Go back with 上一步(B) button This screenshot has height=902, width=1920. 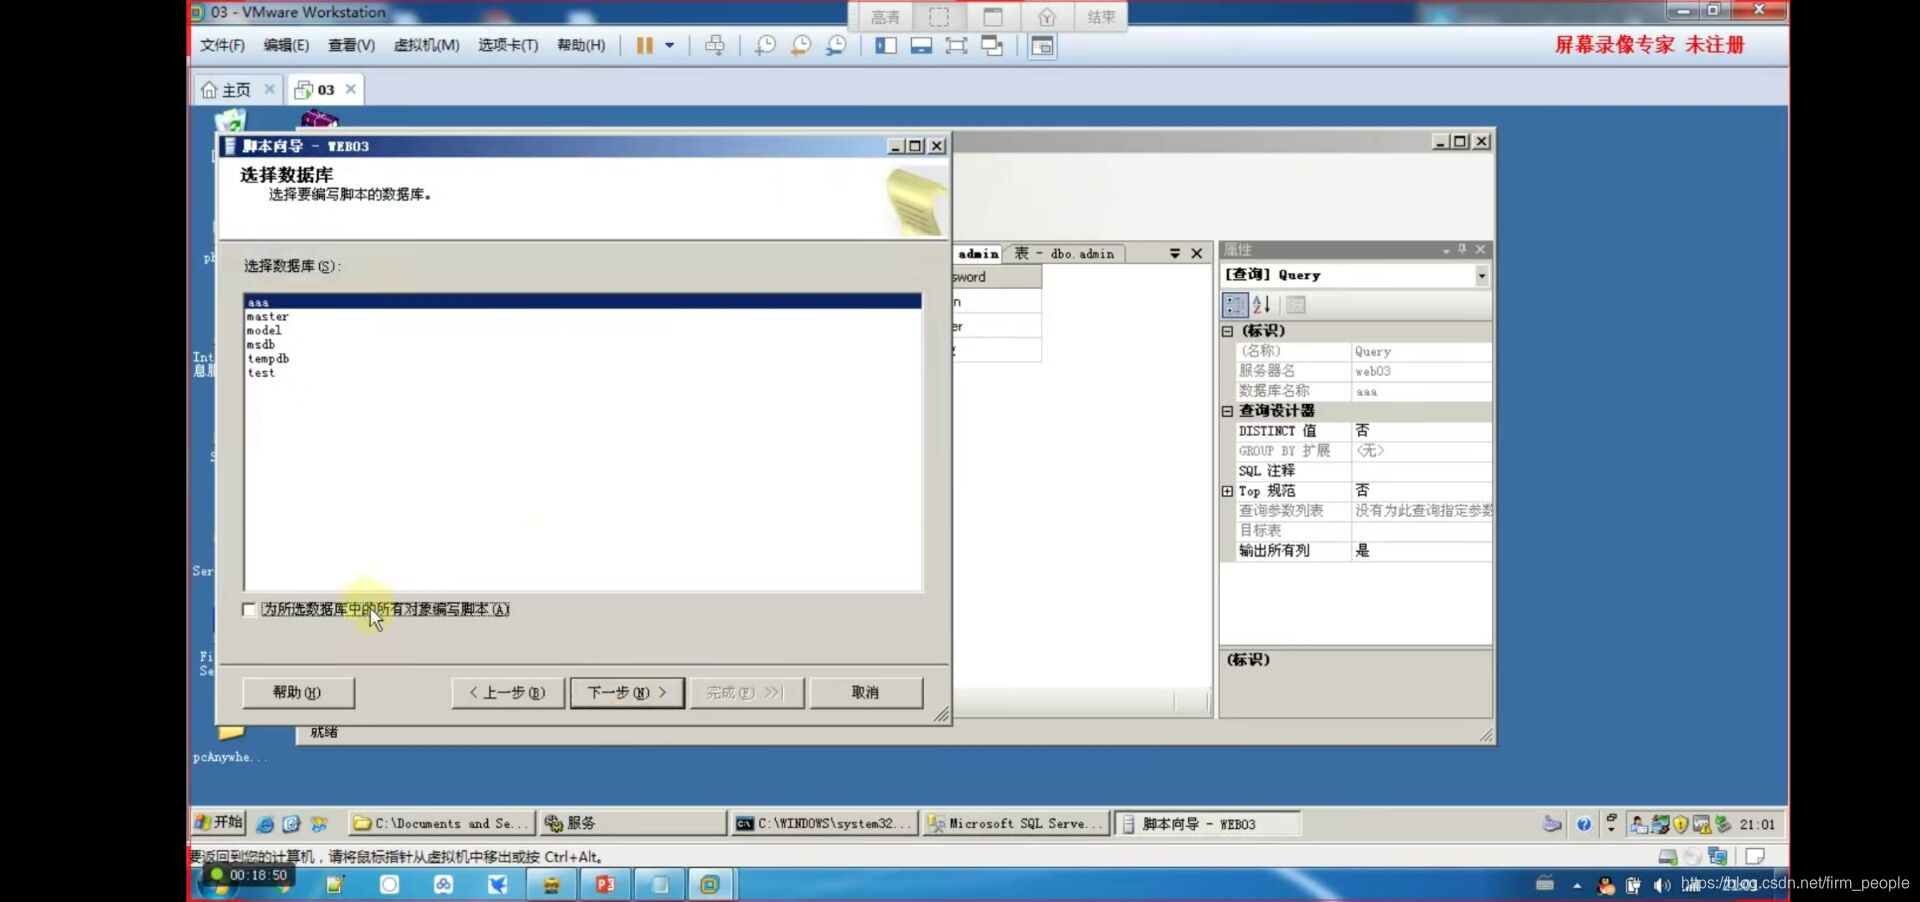coord(507,692)
